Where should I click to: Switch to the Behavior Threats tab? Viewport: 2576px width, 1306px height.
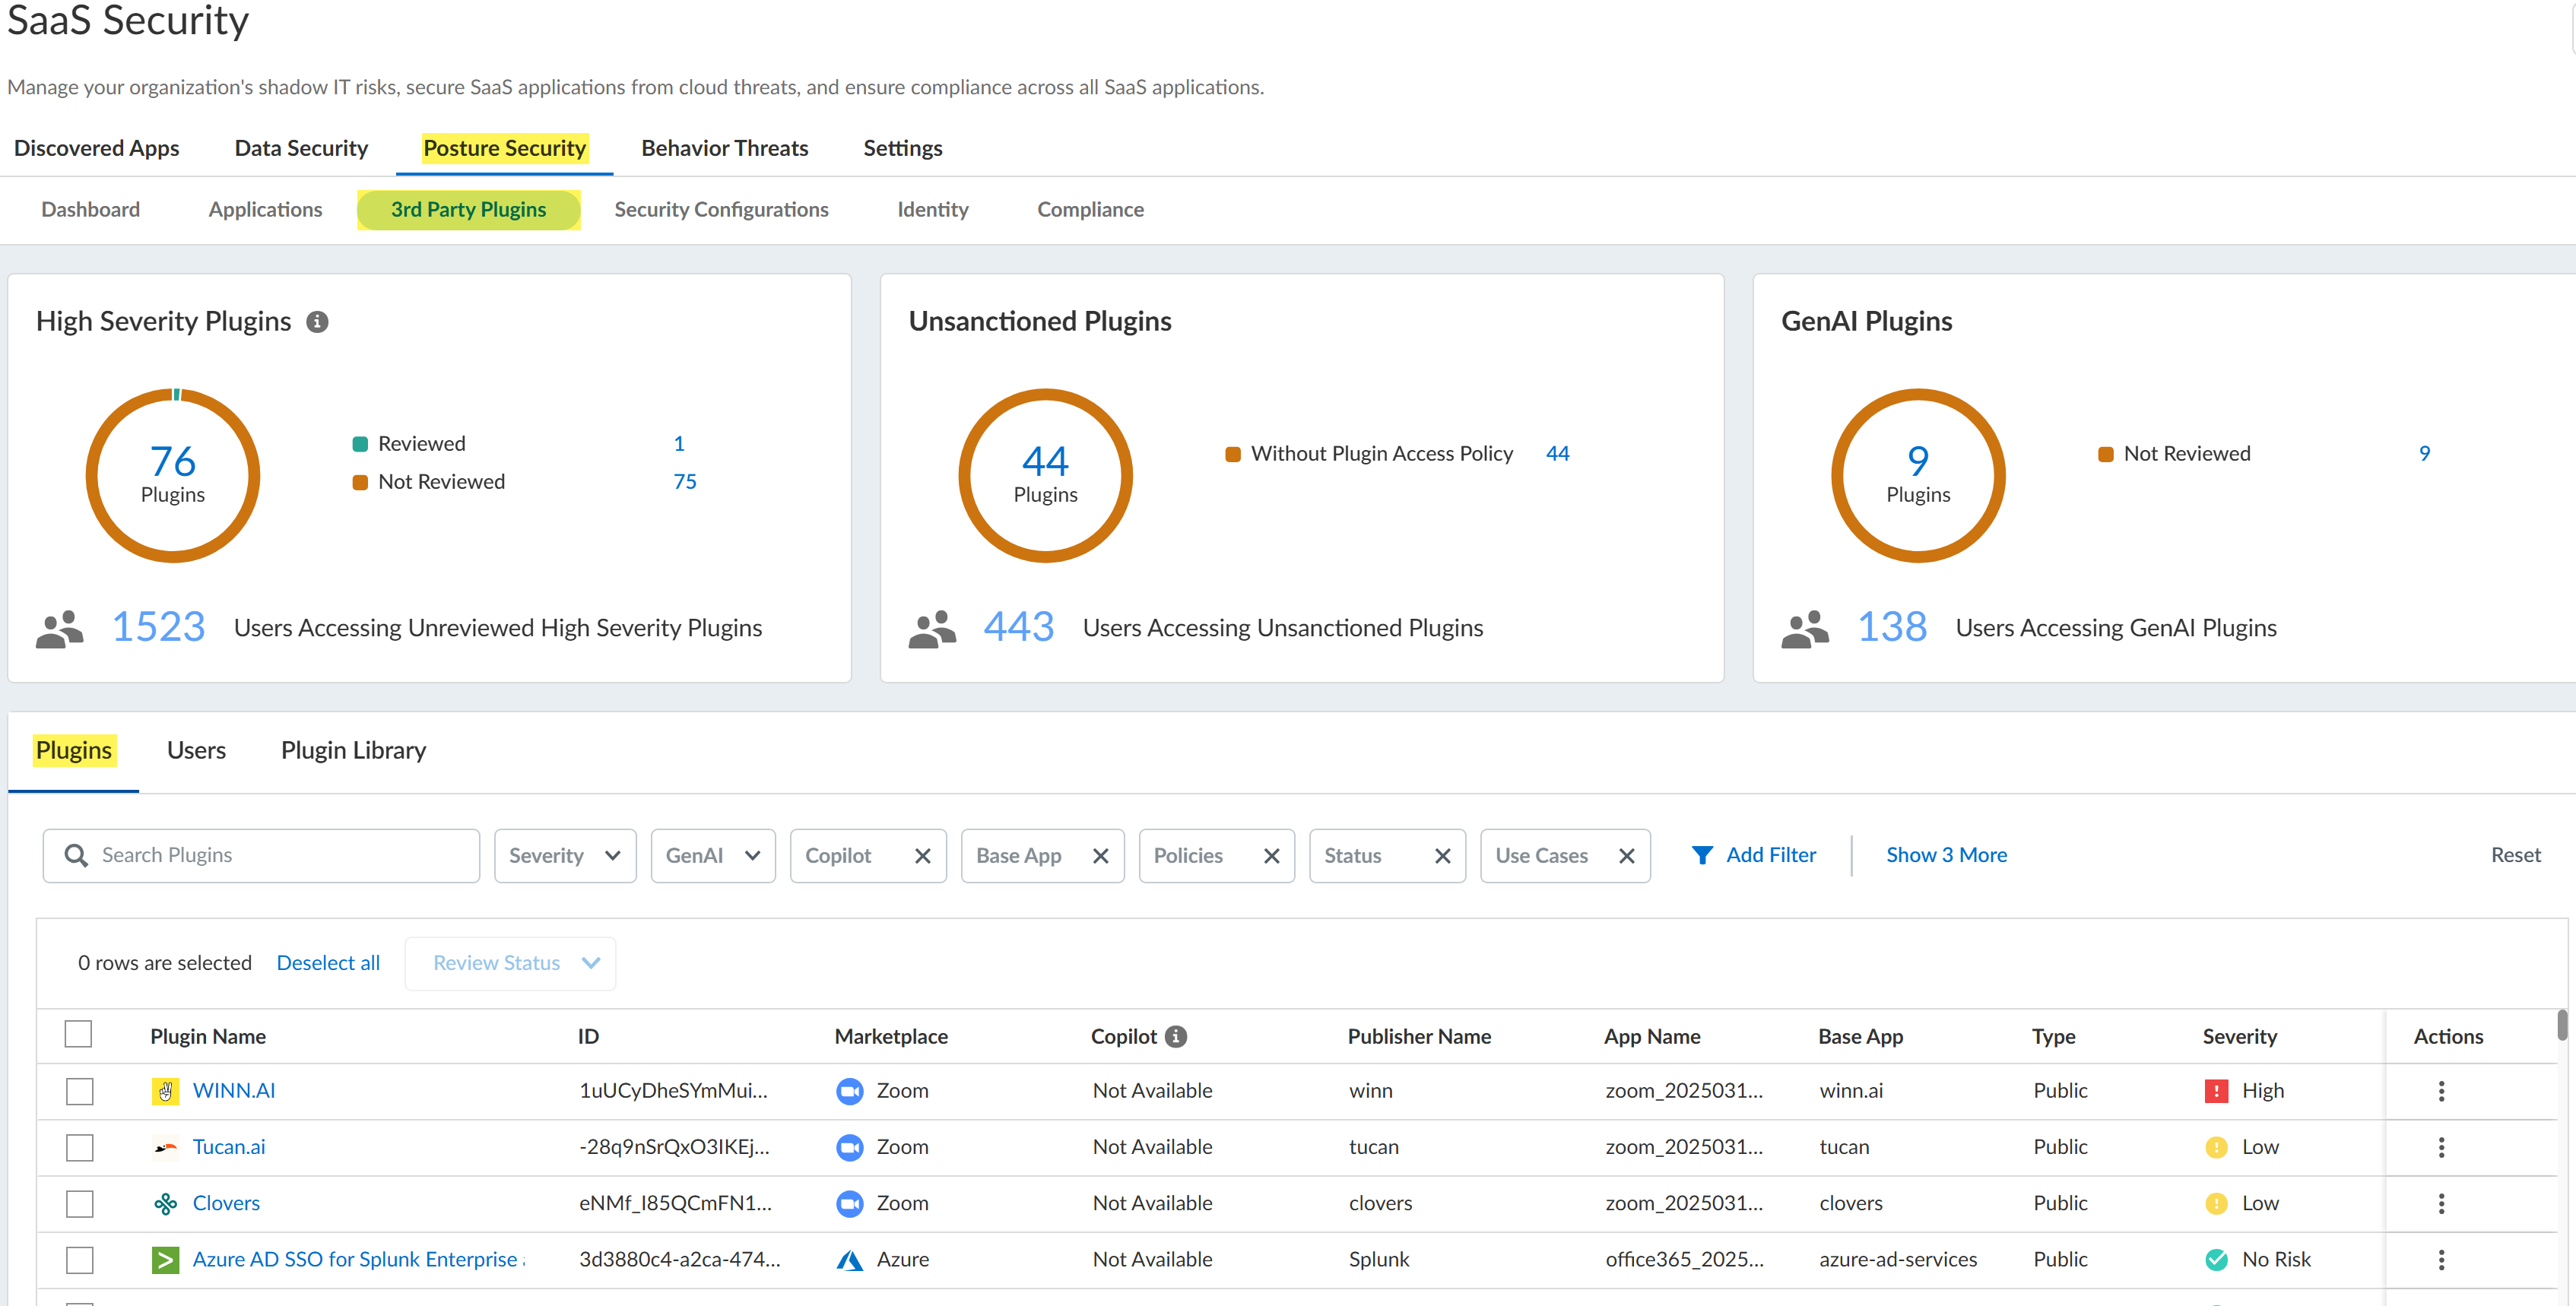(724, 148)
